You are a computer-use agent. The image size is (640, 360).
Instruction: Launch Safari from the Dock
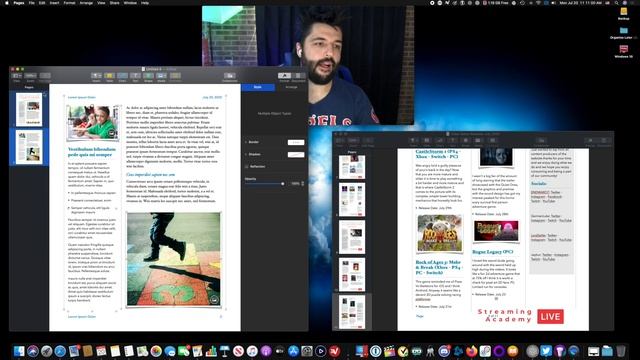click(x=60, y=351)
